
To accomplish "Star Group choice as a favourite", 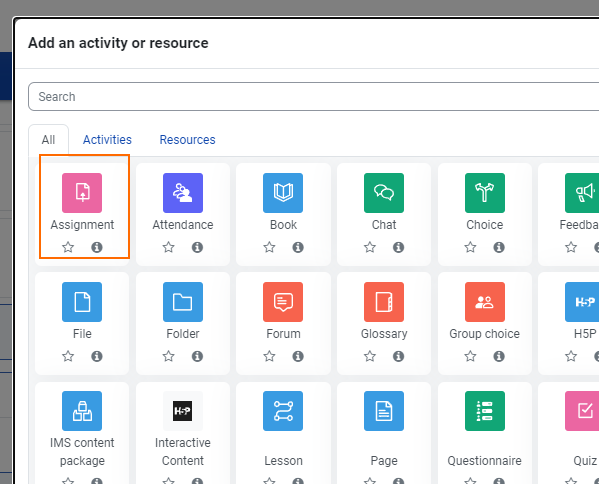I will (470, 356).
